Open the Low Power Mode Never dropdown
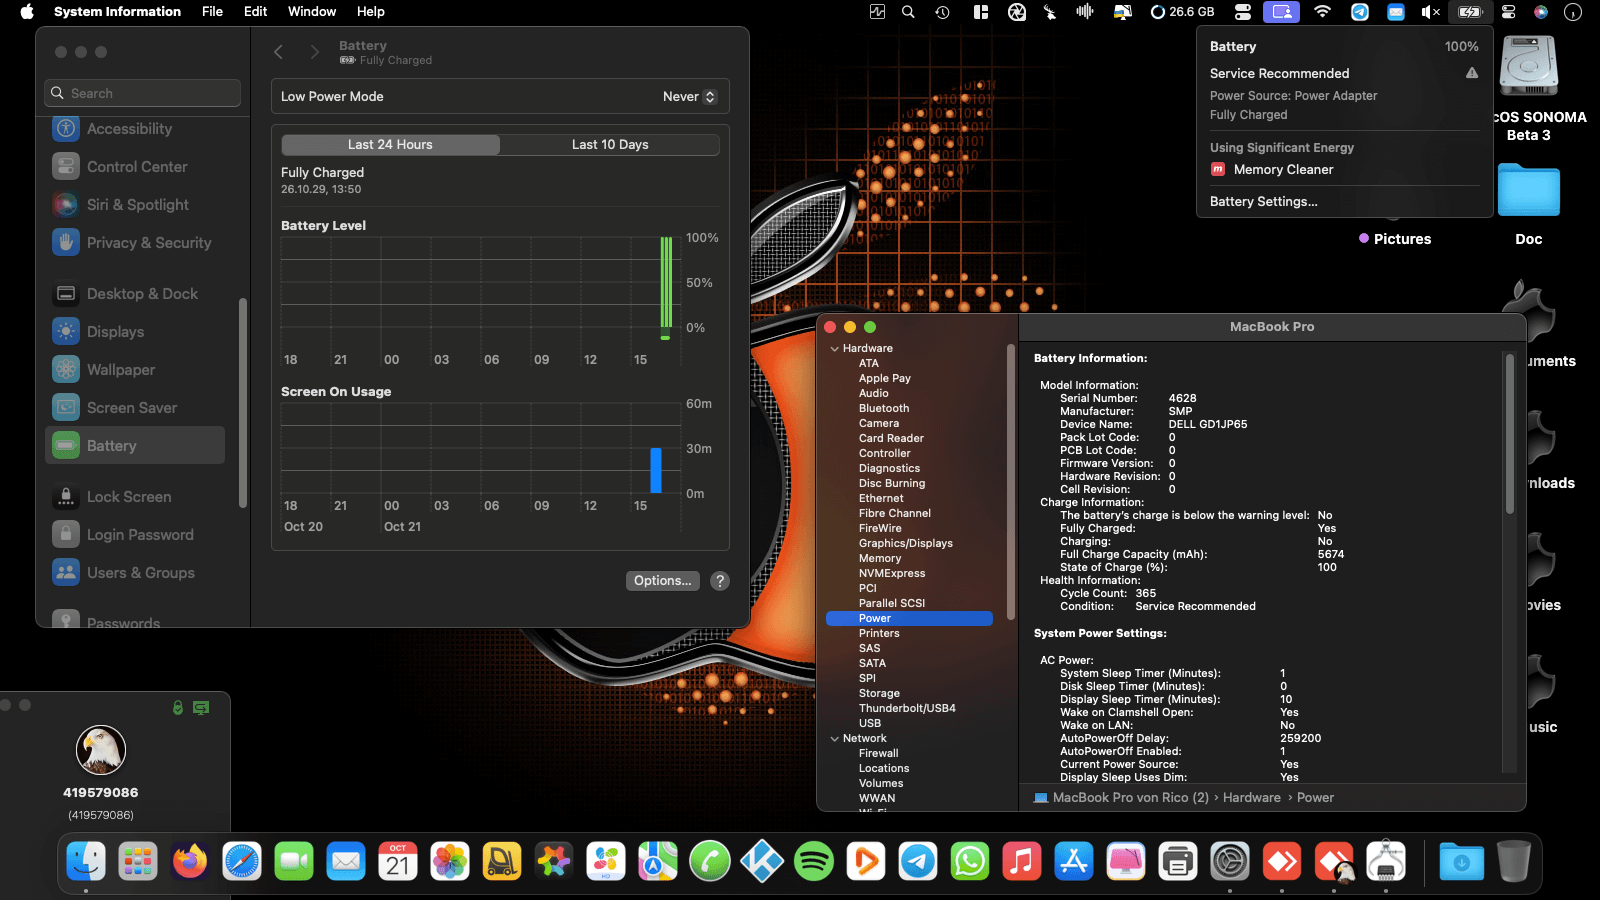This screenshot has height=900, width=1600. pos(690,97)
